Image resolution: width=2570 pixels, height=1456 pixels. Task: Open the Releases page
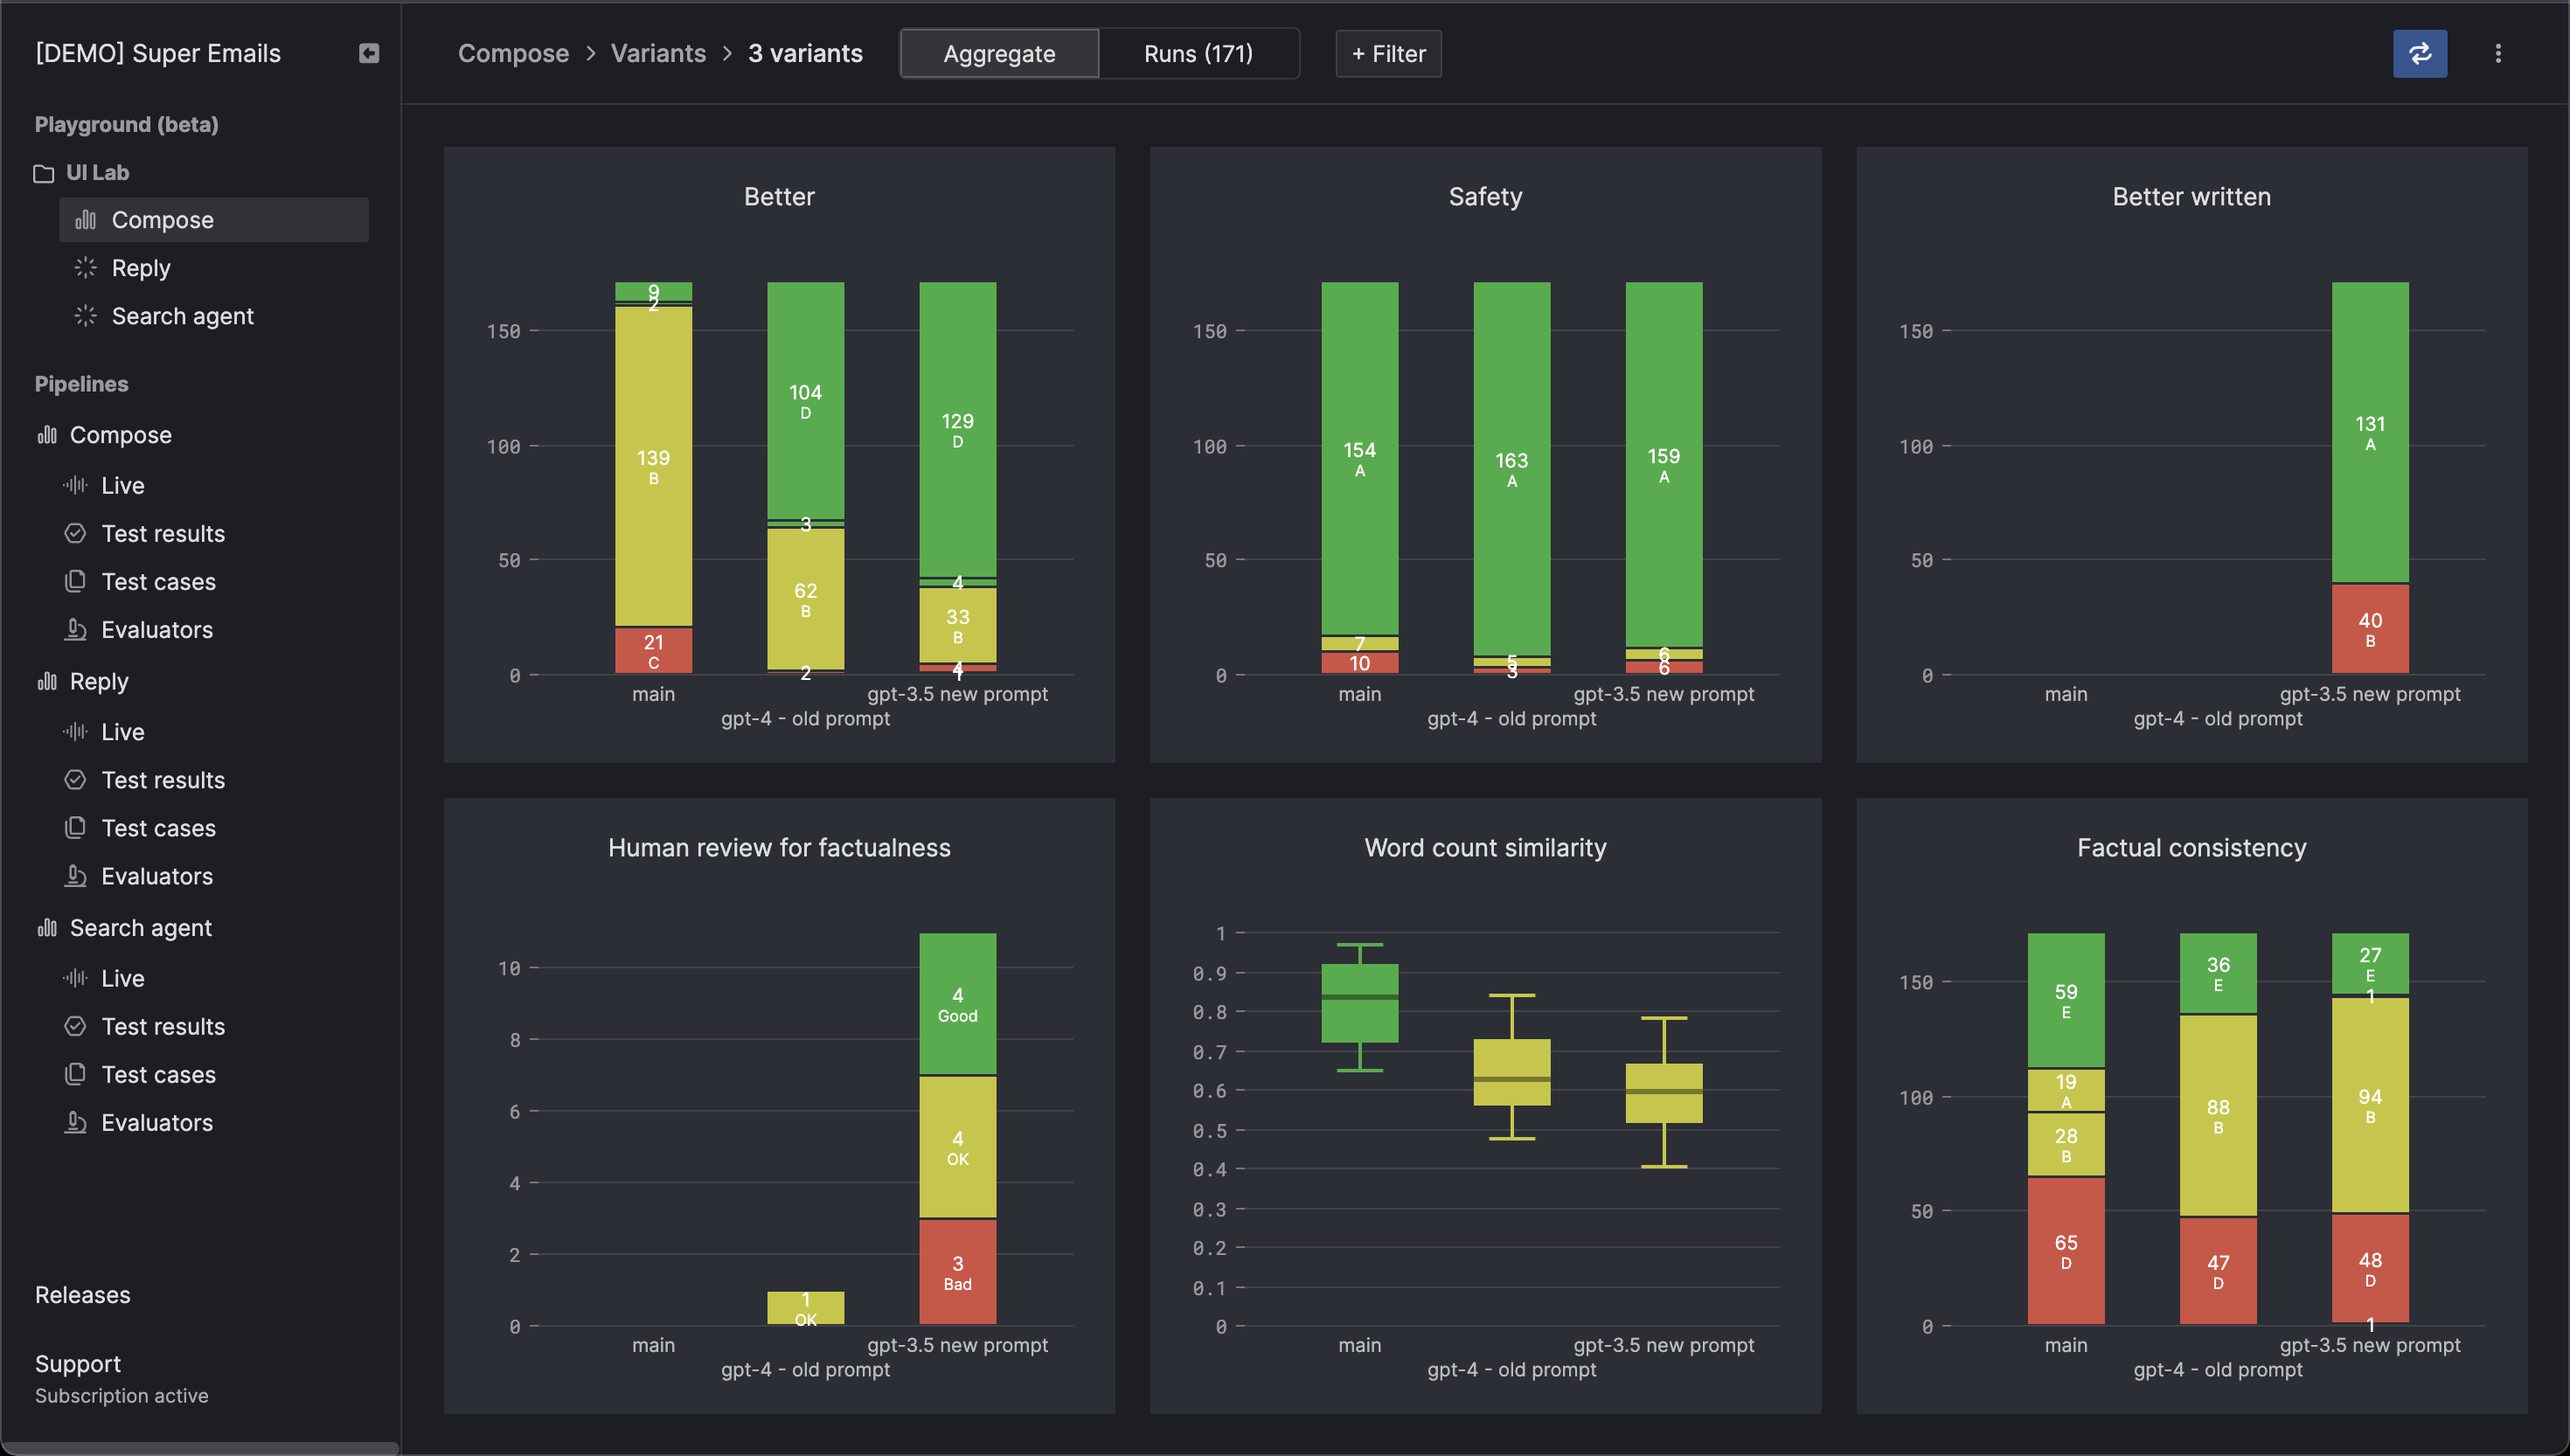(x=83, y=1295)
